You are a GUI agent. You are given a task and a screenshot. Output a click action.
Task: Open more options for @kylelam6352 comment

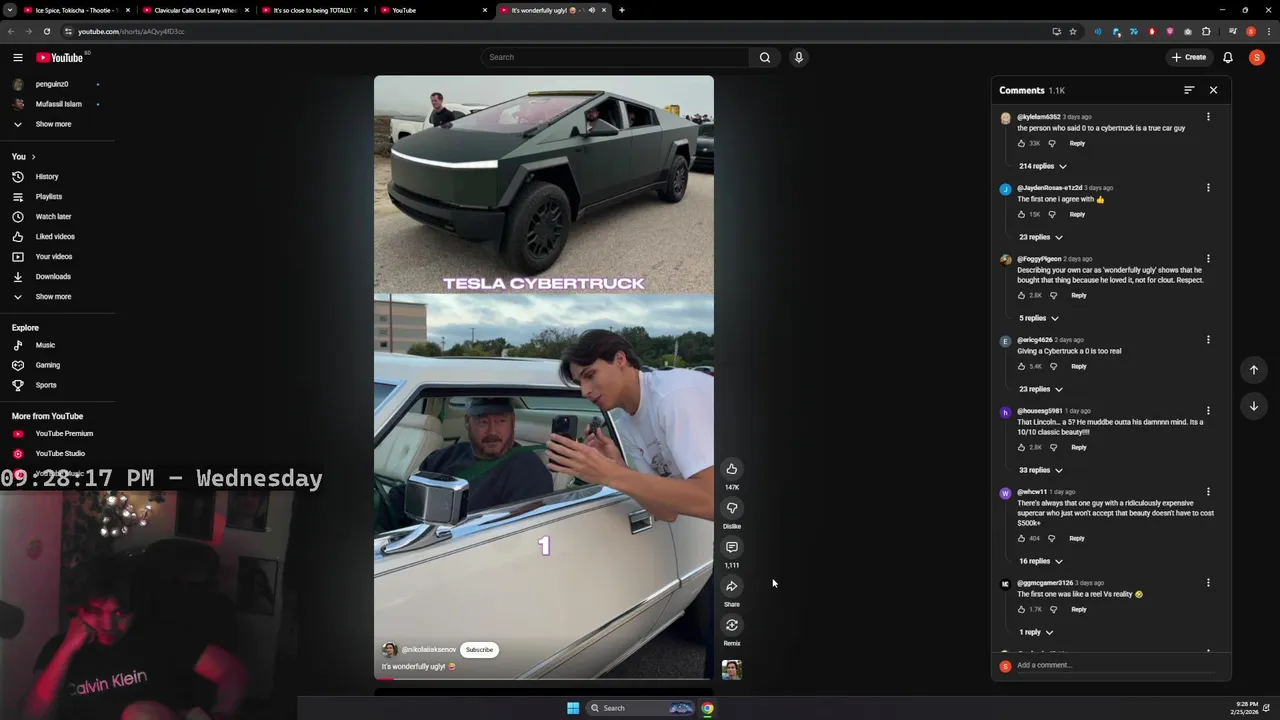pyautogui.click(x=1208, y=117)
